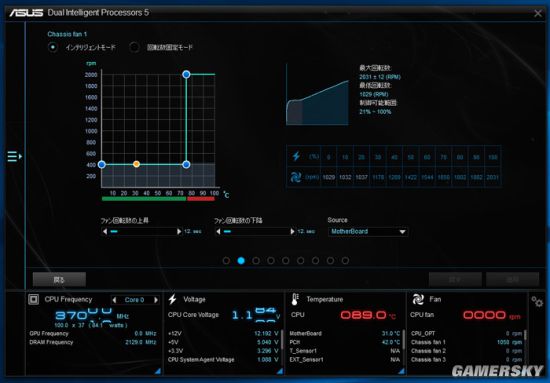Click the back button at bottom left
Viewport: 550px width, 383px height.
(59, 280)
